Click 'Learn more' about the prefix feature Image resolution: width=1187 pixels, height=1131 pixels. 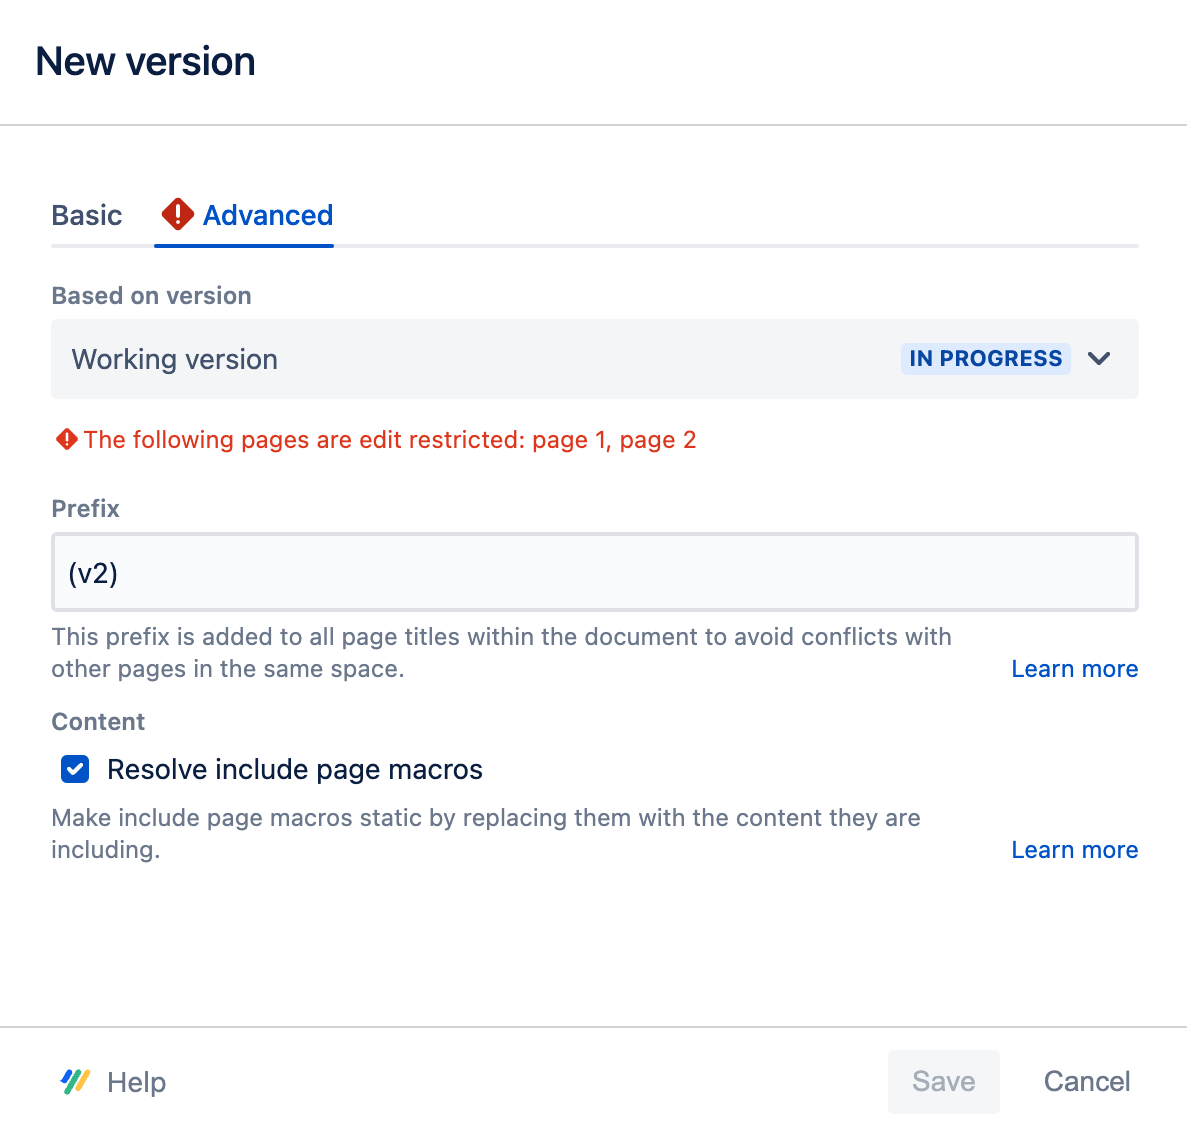click(1074, 668)
